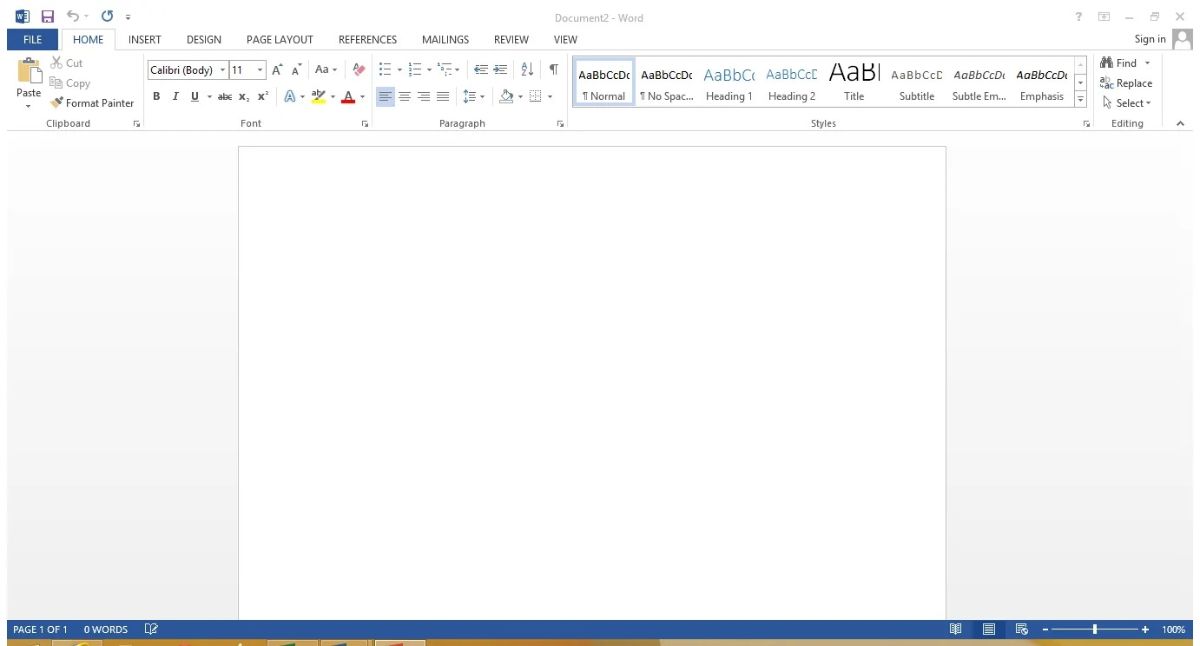Click the Borders grid icon
This screenshot has height=646, width=1200.
click(x=535, y=97)
